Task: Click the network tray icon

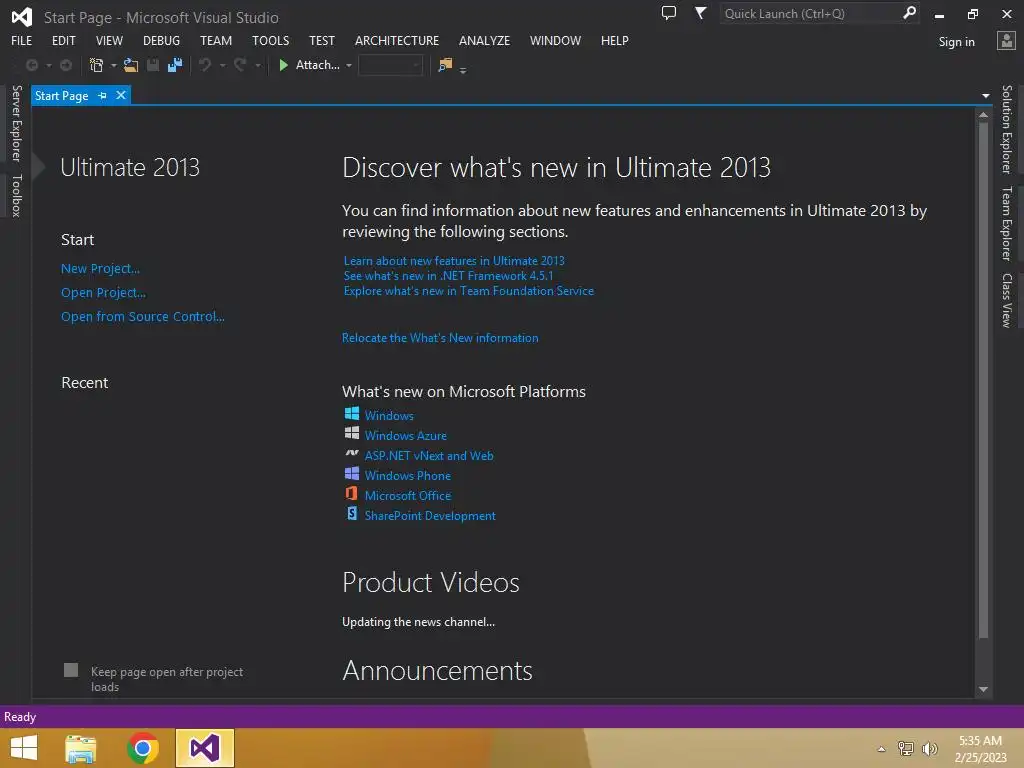Action: (x=906, y=748)
